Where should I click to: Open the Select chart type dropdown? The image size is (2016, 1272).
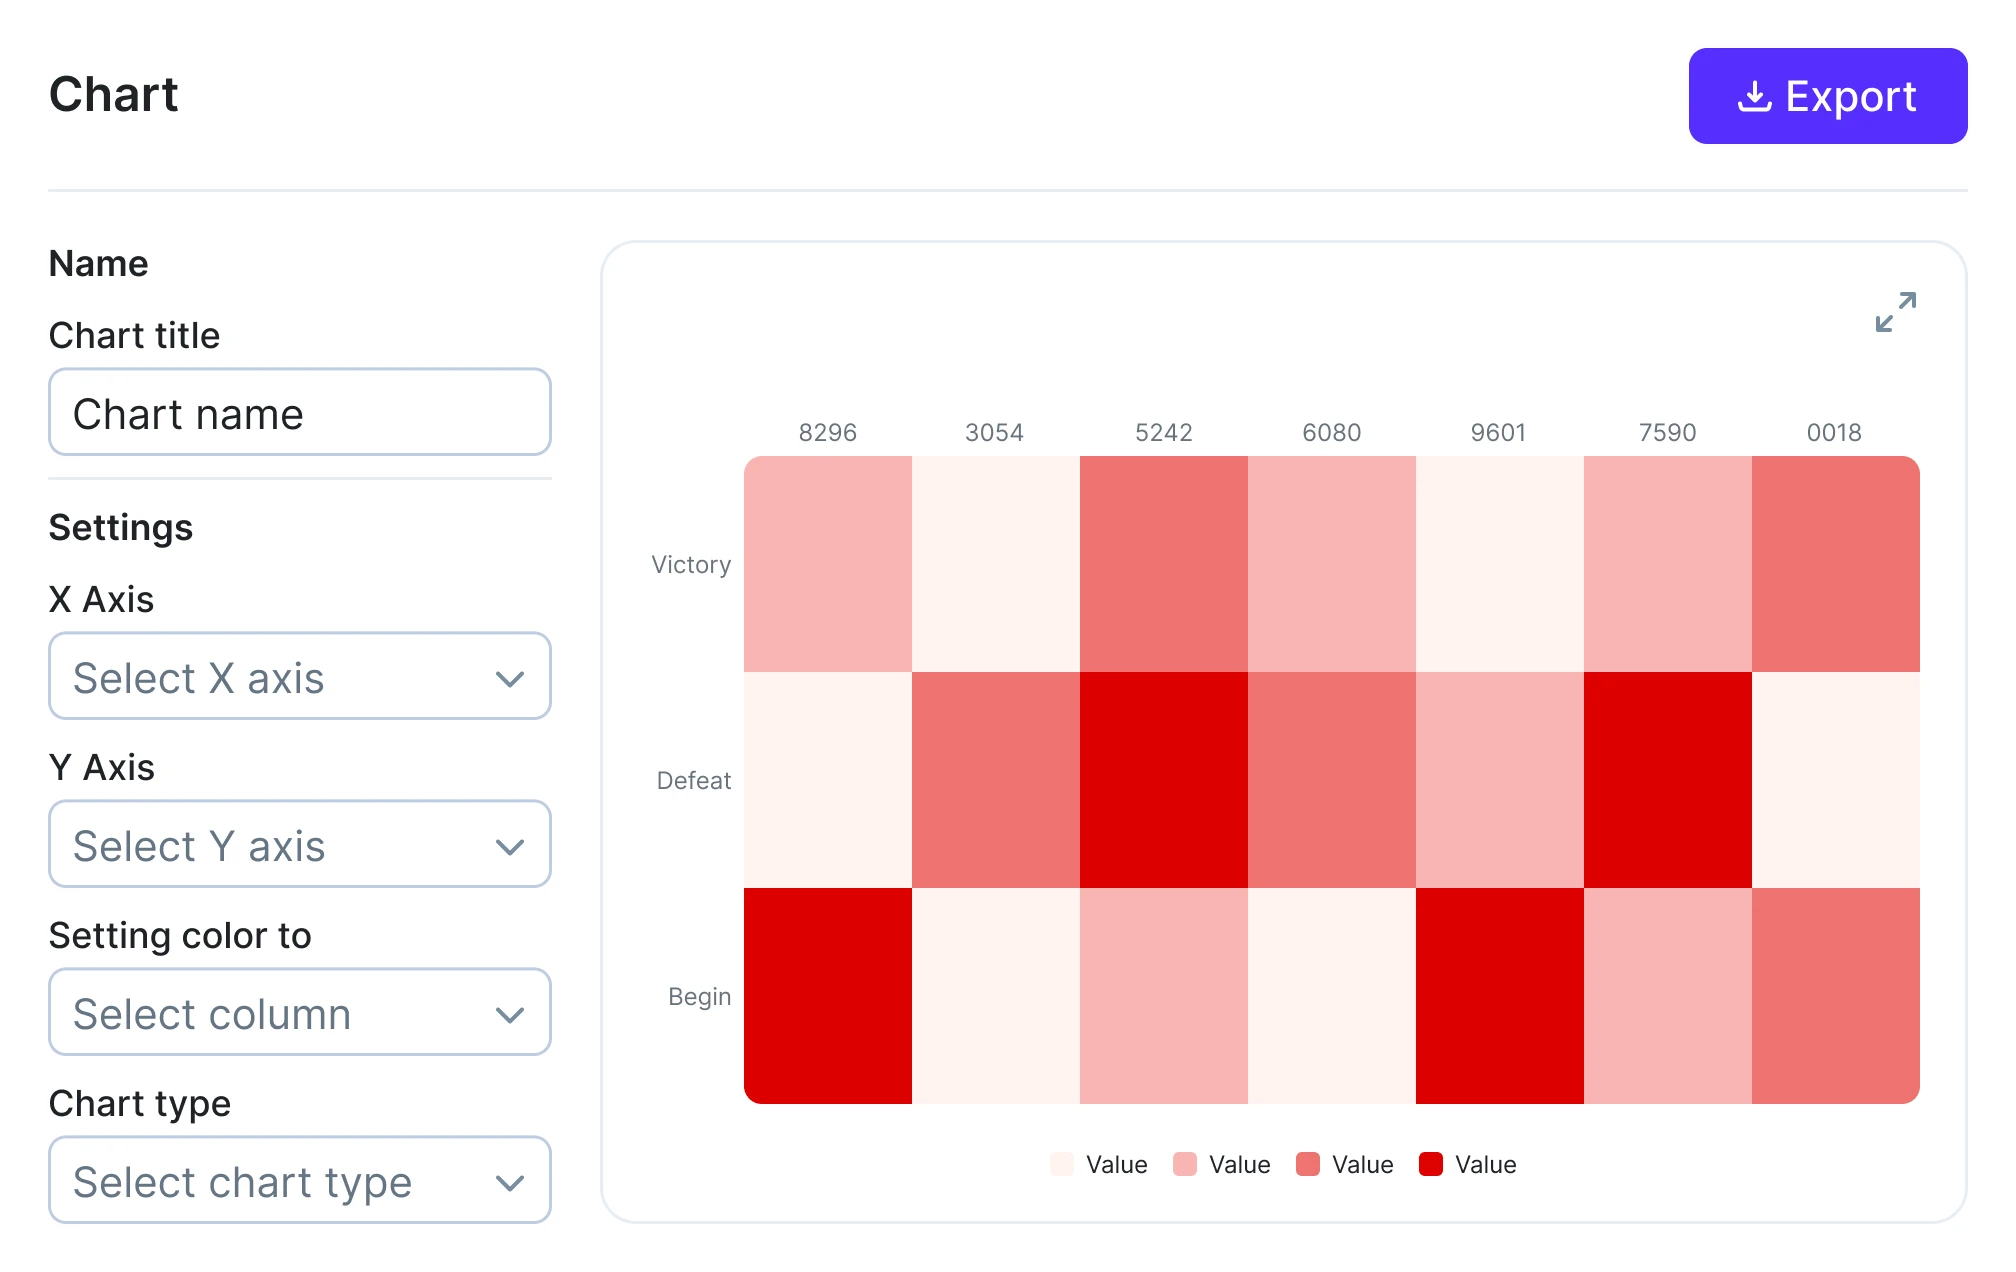click(299, 1180)
